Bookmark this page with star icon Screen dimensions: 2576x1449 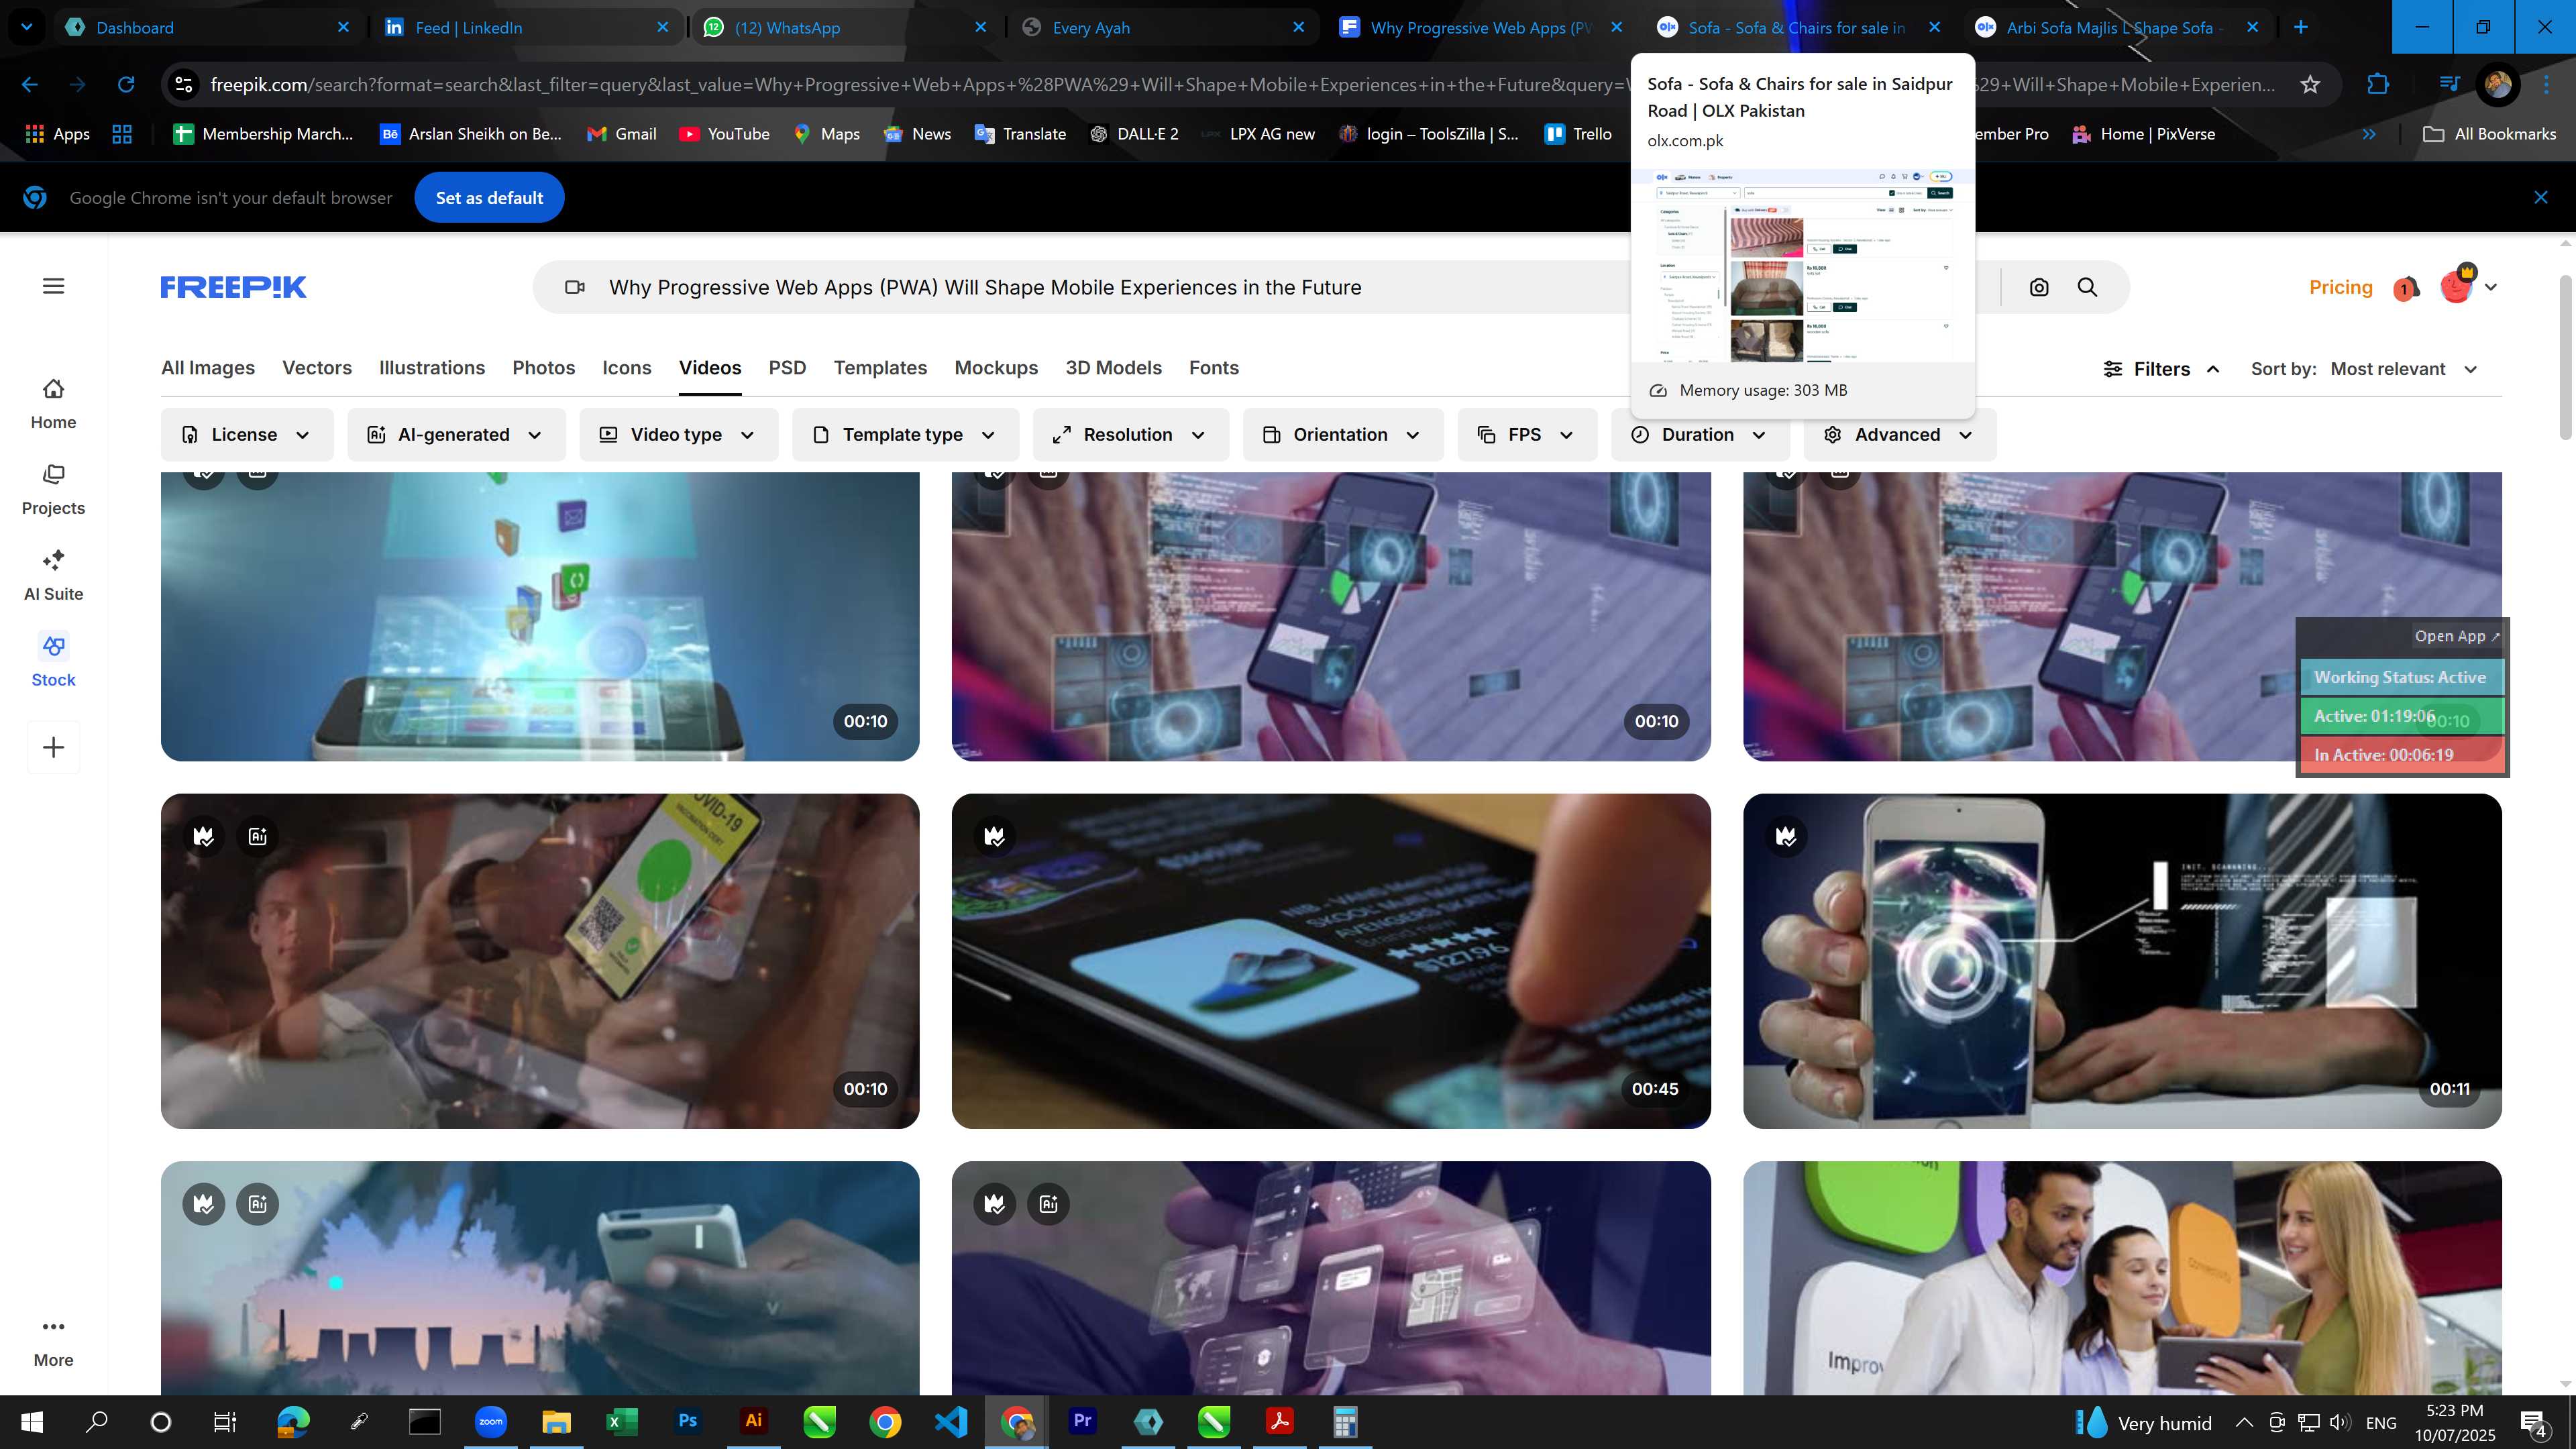tap(2310, 85)
